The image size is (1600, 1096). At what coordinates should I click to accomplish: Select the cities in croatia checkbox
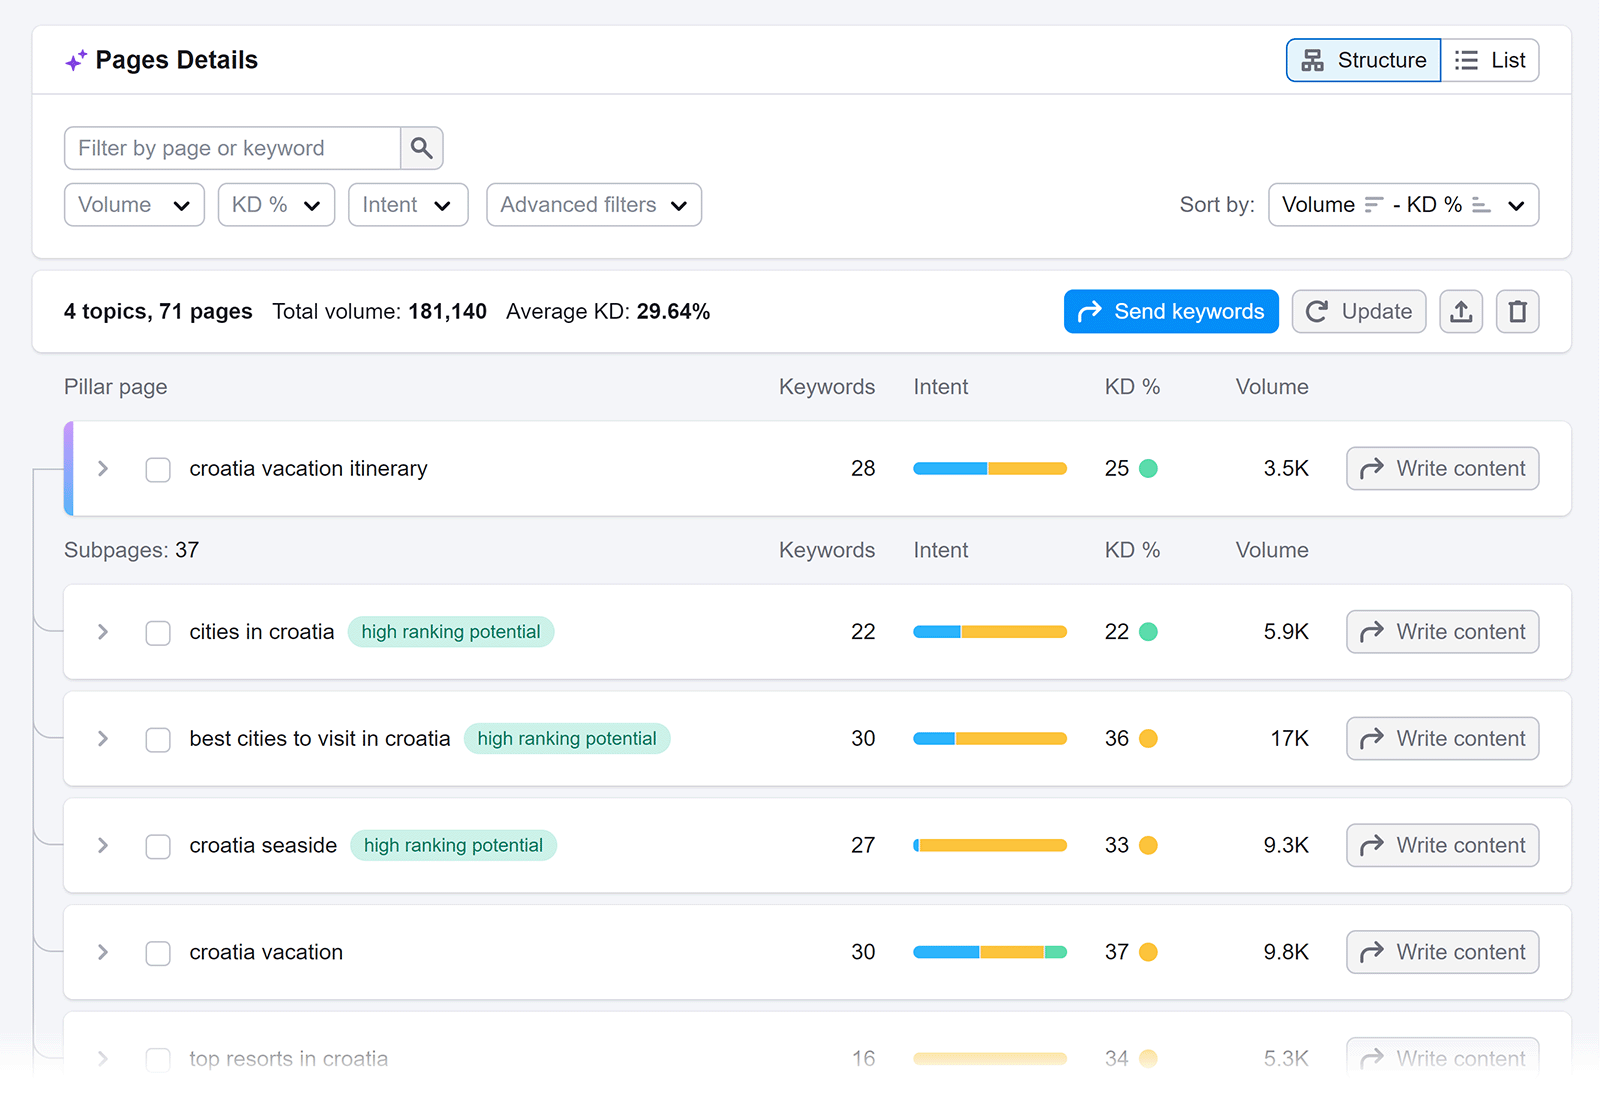click(x=158, y=632)
